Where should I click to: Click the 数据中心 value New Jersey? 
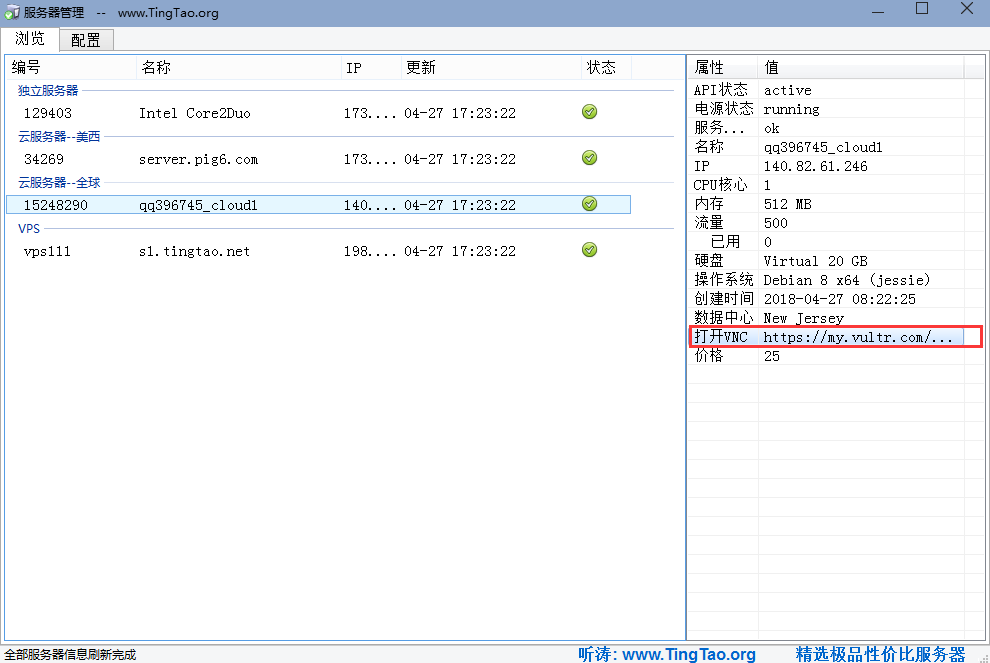tap(803, 318)
